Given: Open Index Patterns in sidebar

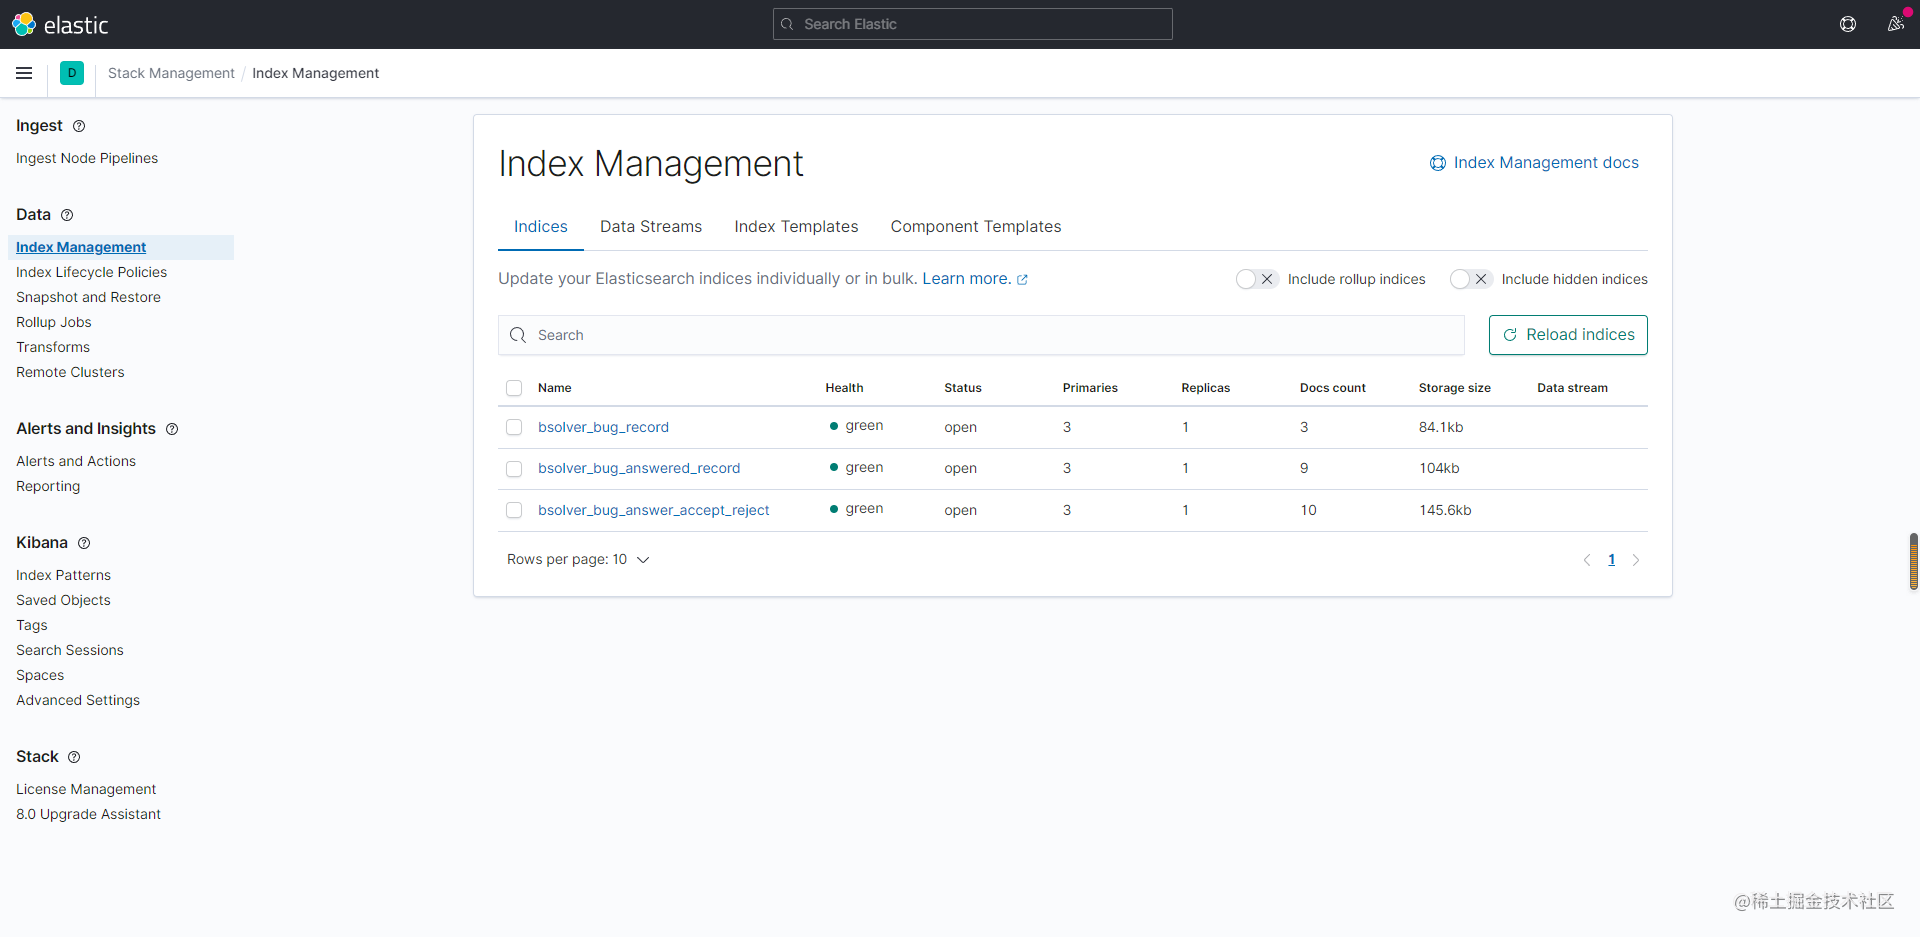Looking at the screenshot, I should coord(63,575).
